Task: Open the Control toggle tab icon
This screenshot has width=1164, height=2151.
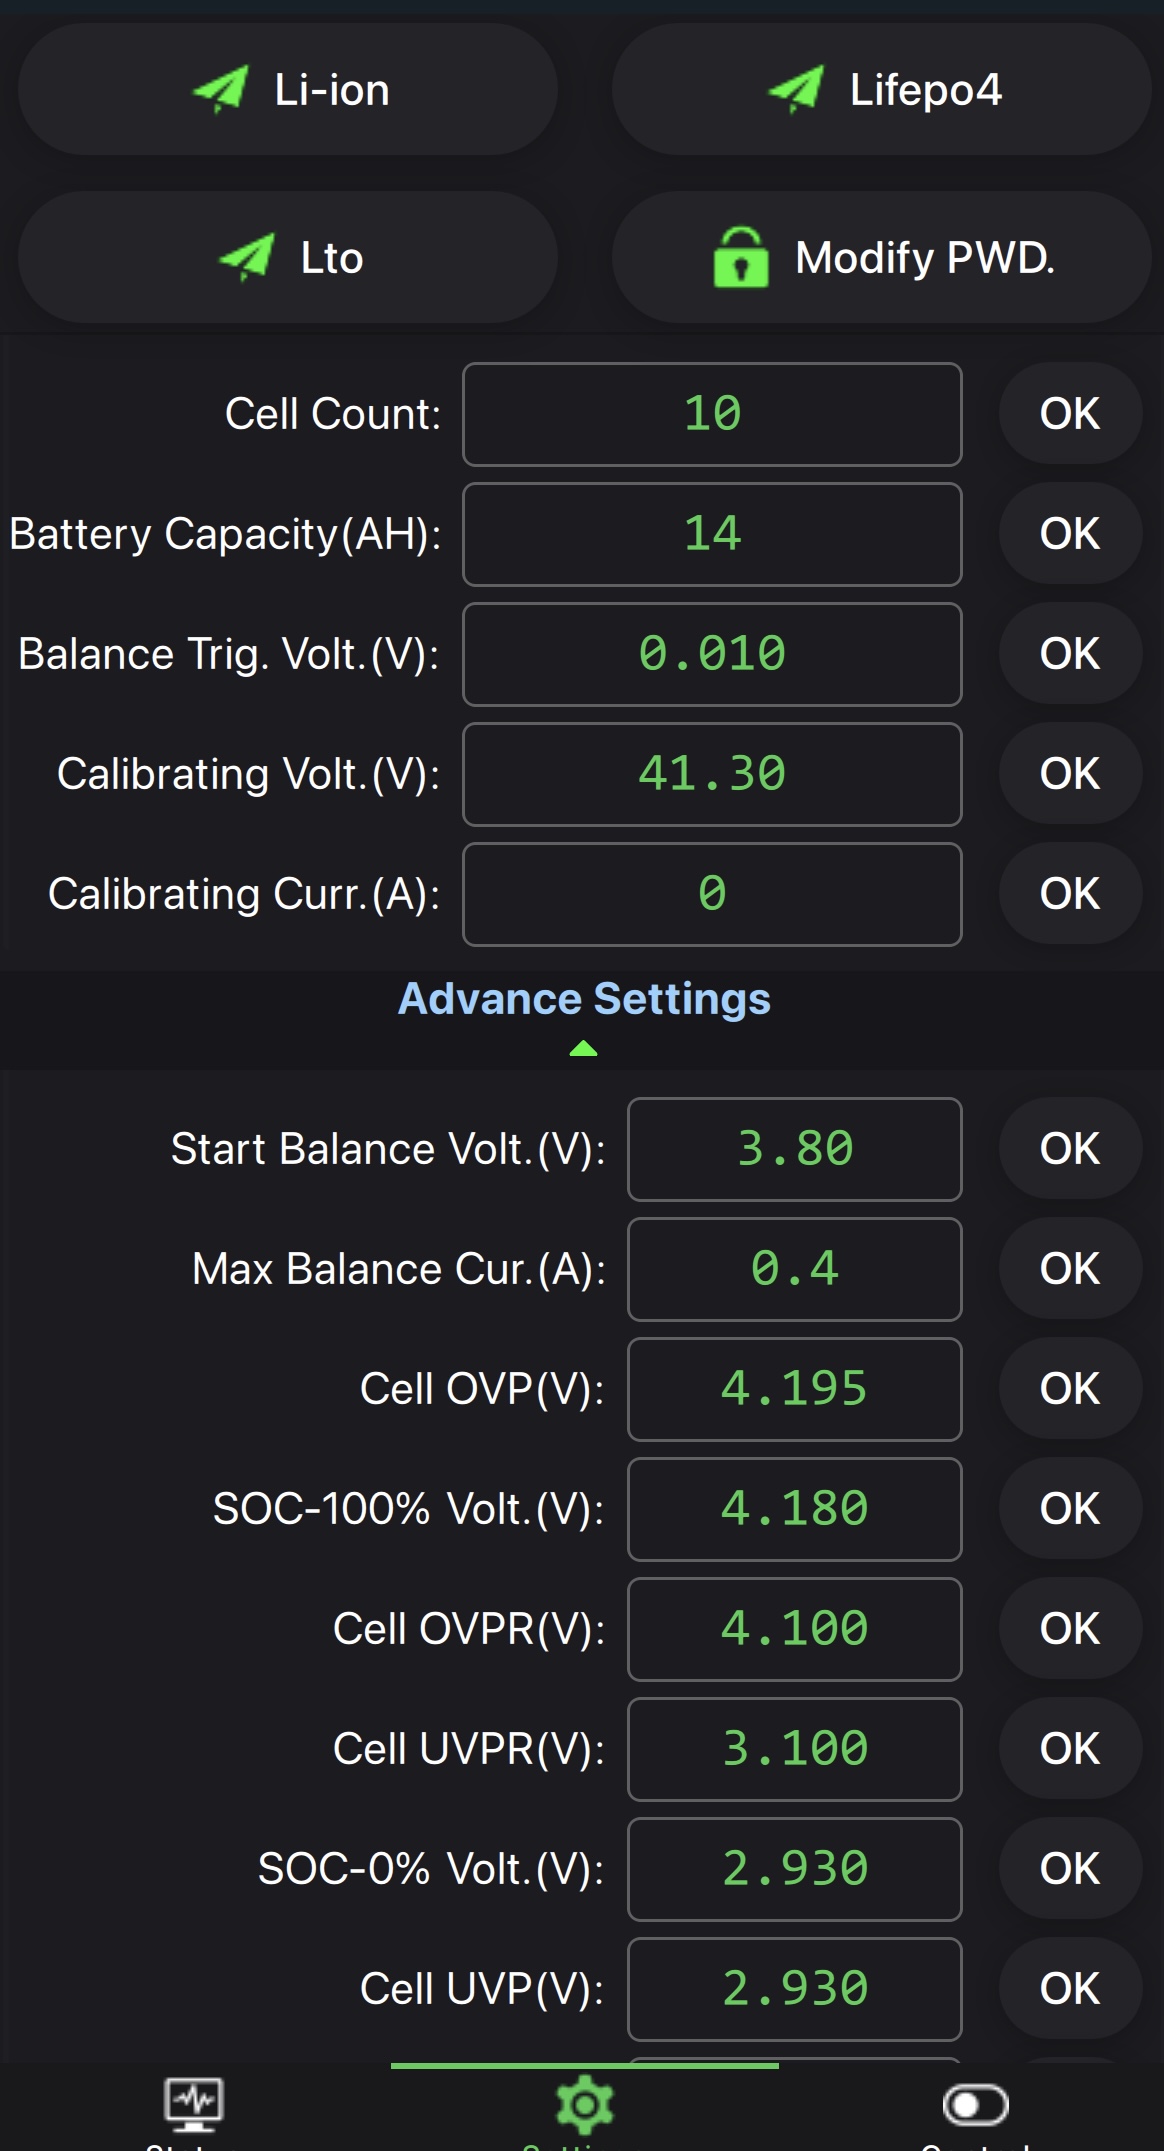Action: (975, 2104)
